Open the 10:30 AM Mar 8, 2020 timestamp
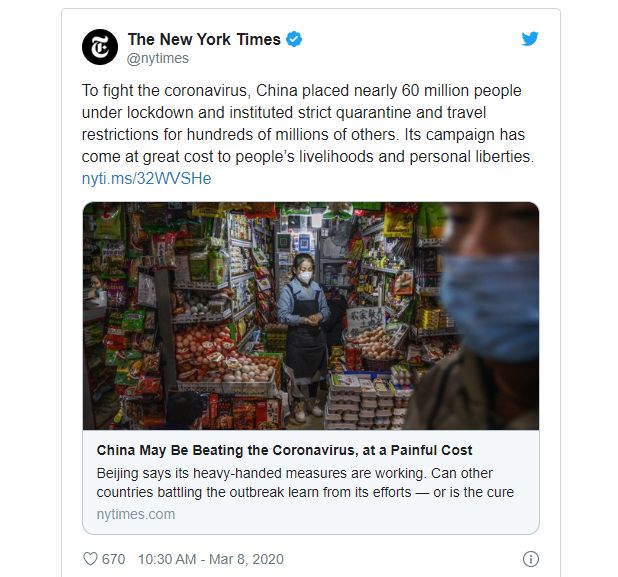Viewport: 618px width, 577px height. coord(210,559)
